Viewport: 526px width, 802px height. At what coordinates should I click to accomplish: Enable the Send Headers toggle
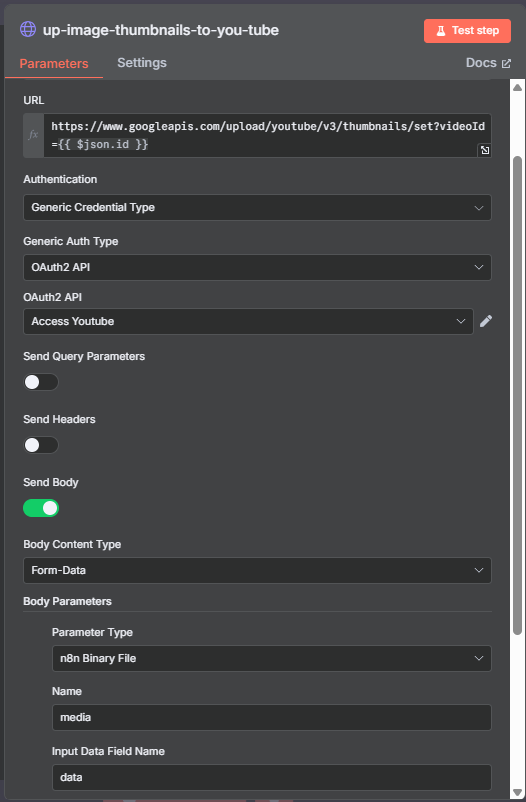click(x=41, y=445)
